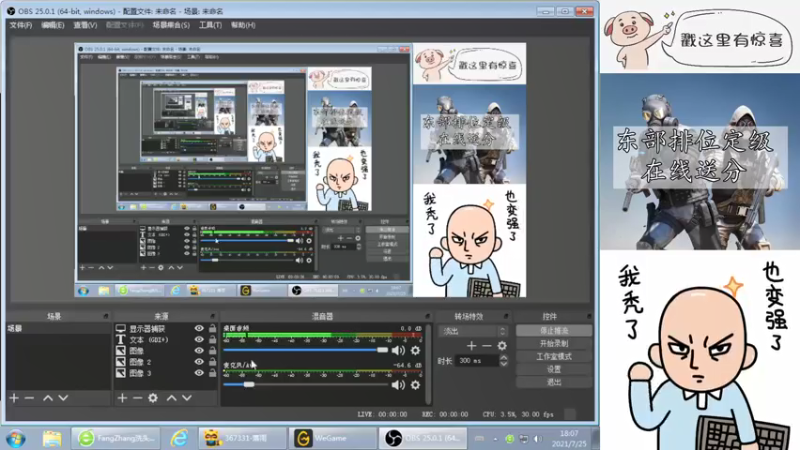Viewport: 800px width, 450px height.
Task: Toggle visibility of 图像 3 source
Action: (x=199, y=373)
